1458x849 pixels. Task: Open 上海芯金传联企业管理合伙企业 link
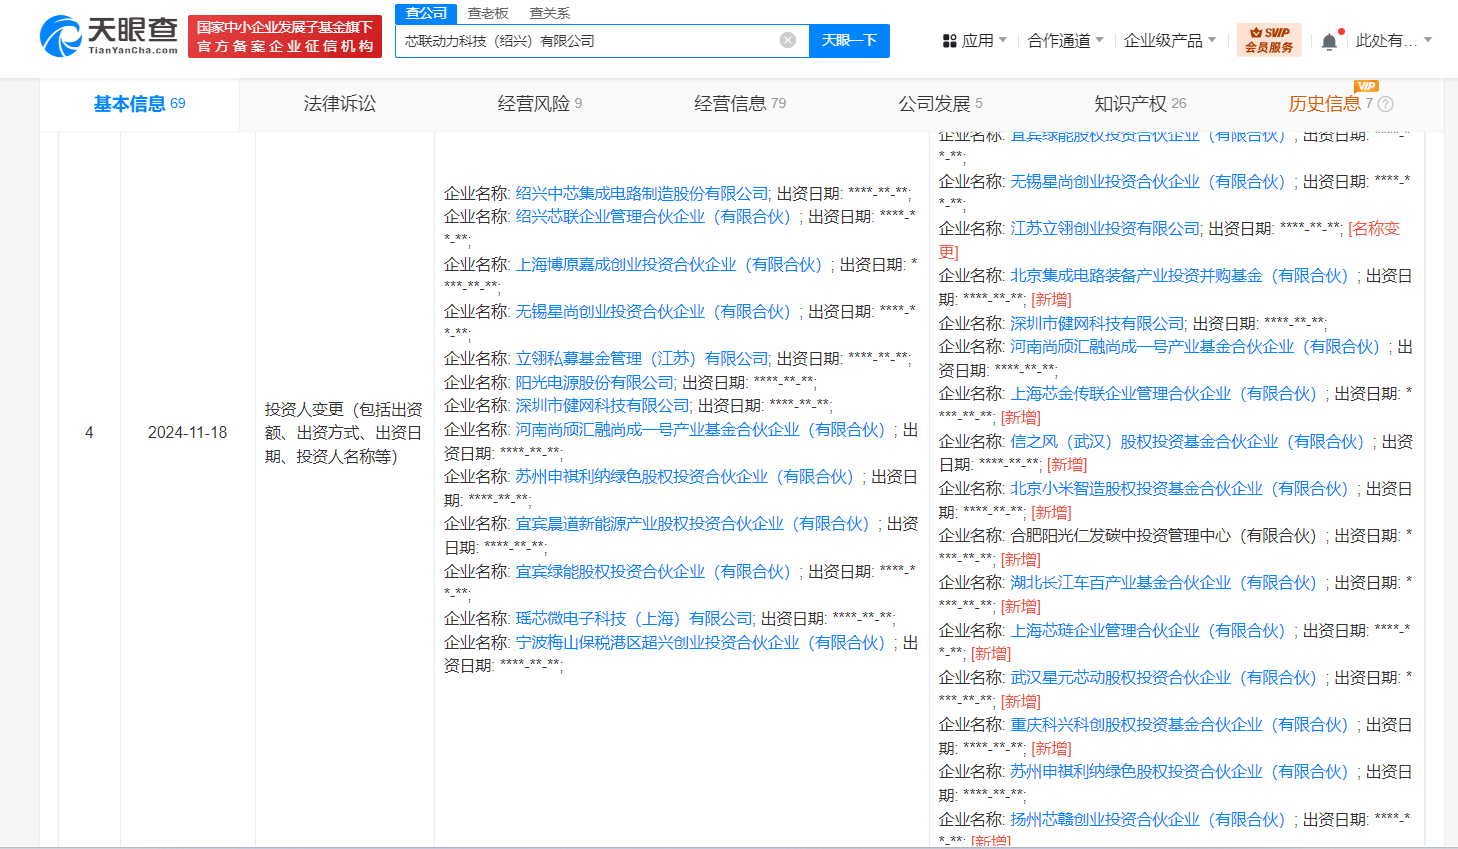pyautogui.click(x=1168, y=394)
